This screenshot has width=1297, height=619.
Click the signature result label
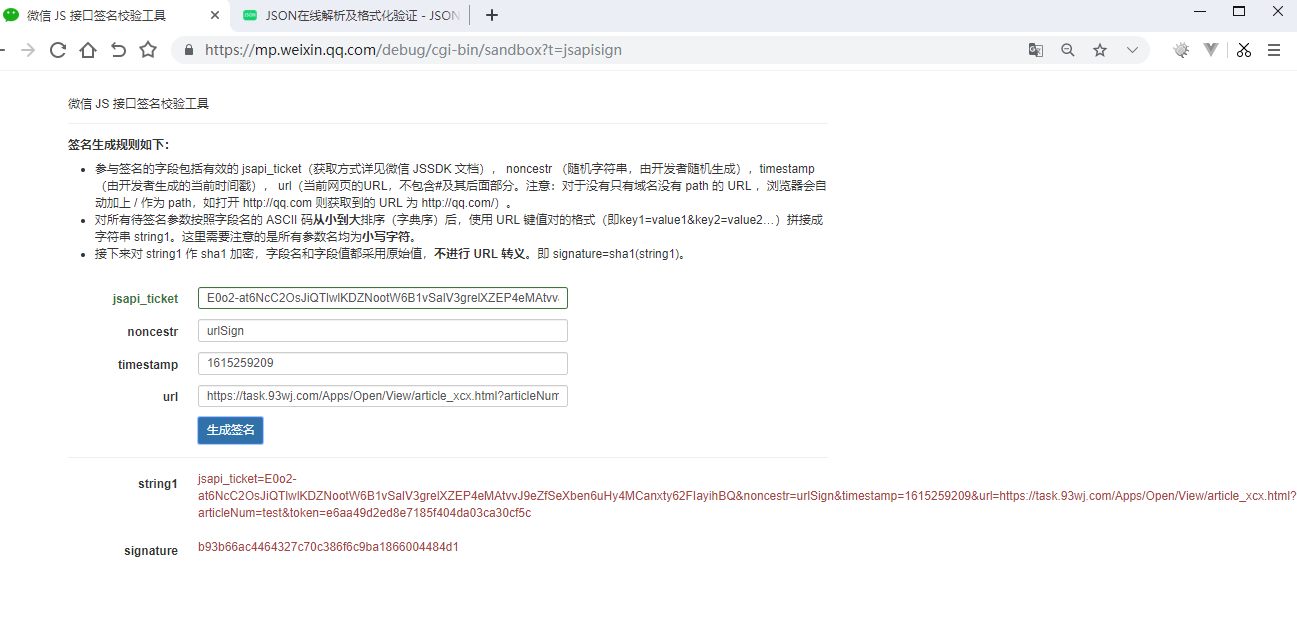[151, 551]
